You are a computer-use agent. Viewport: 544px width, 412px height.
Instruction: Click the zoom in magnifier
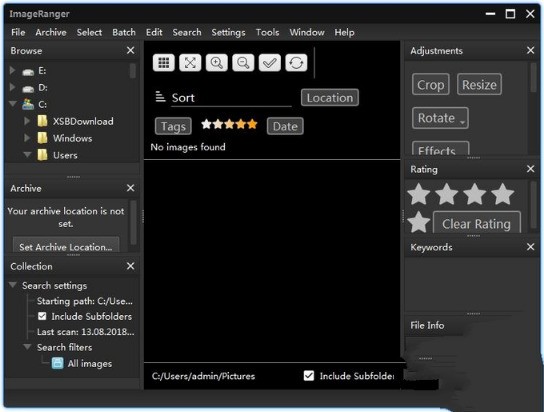216,63
